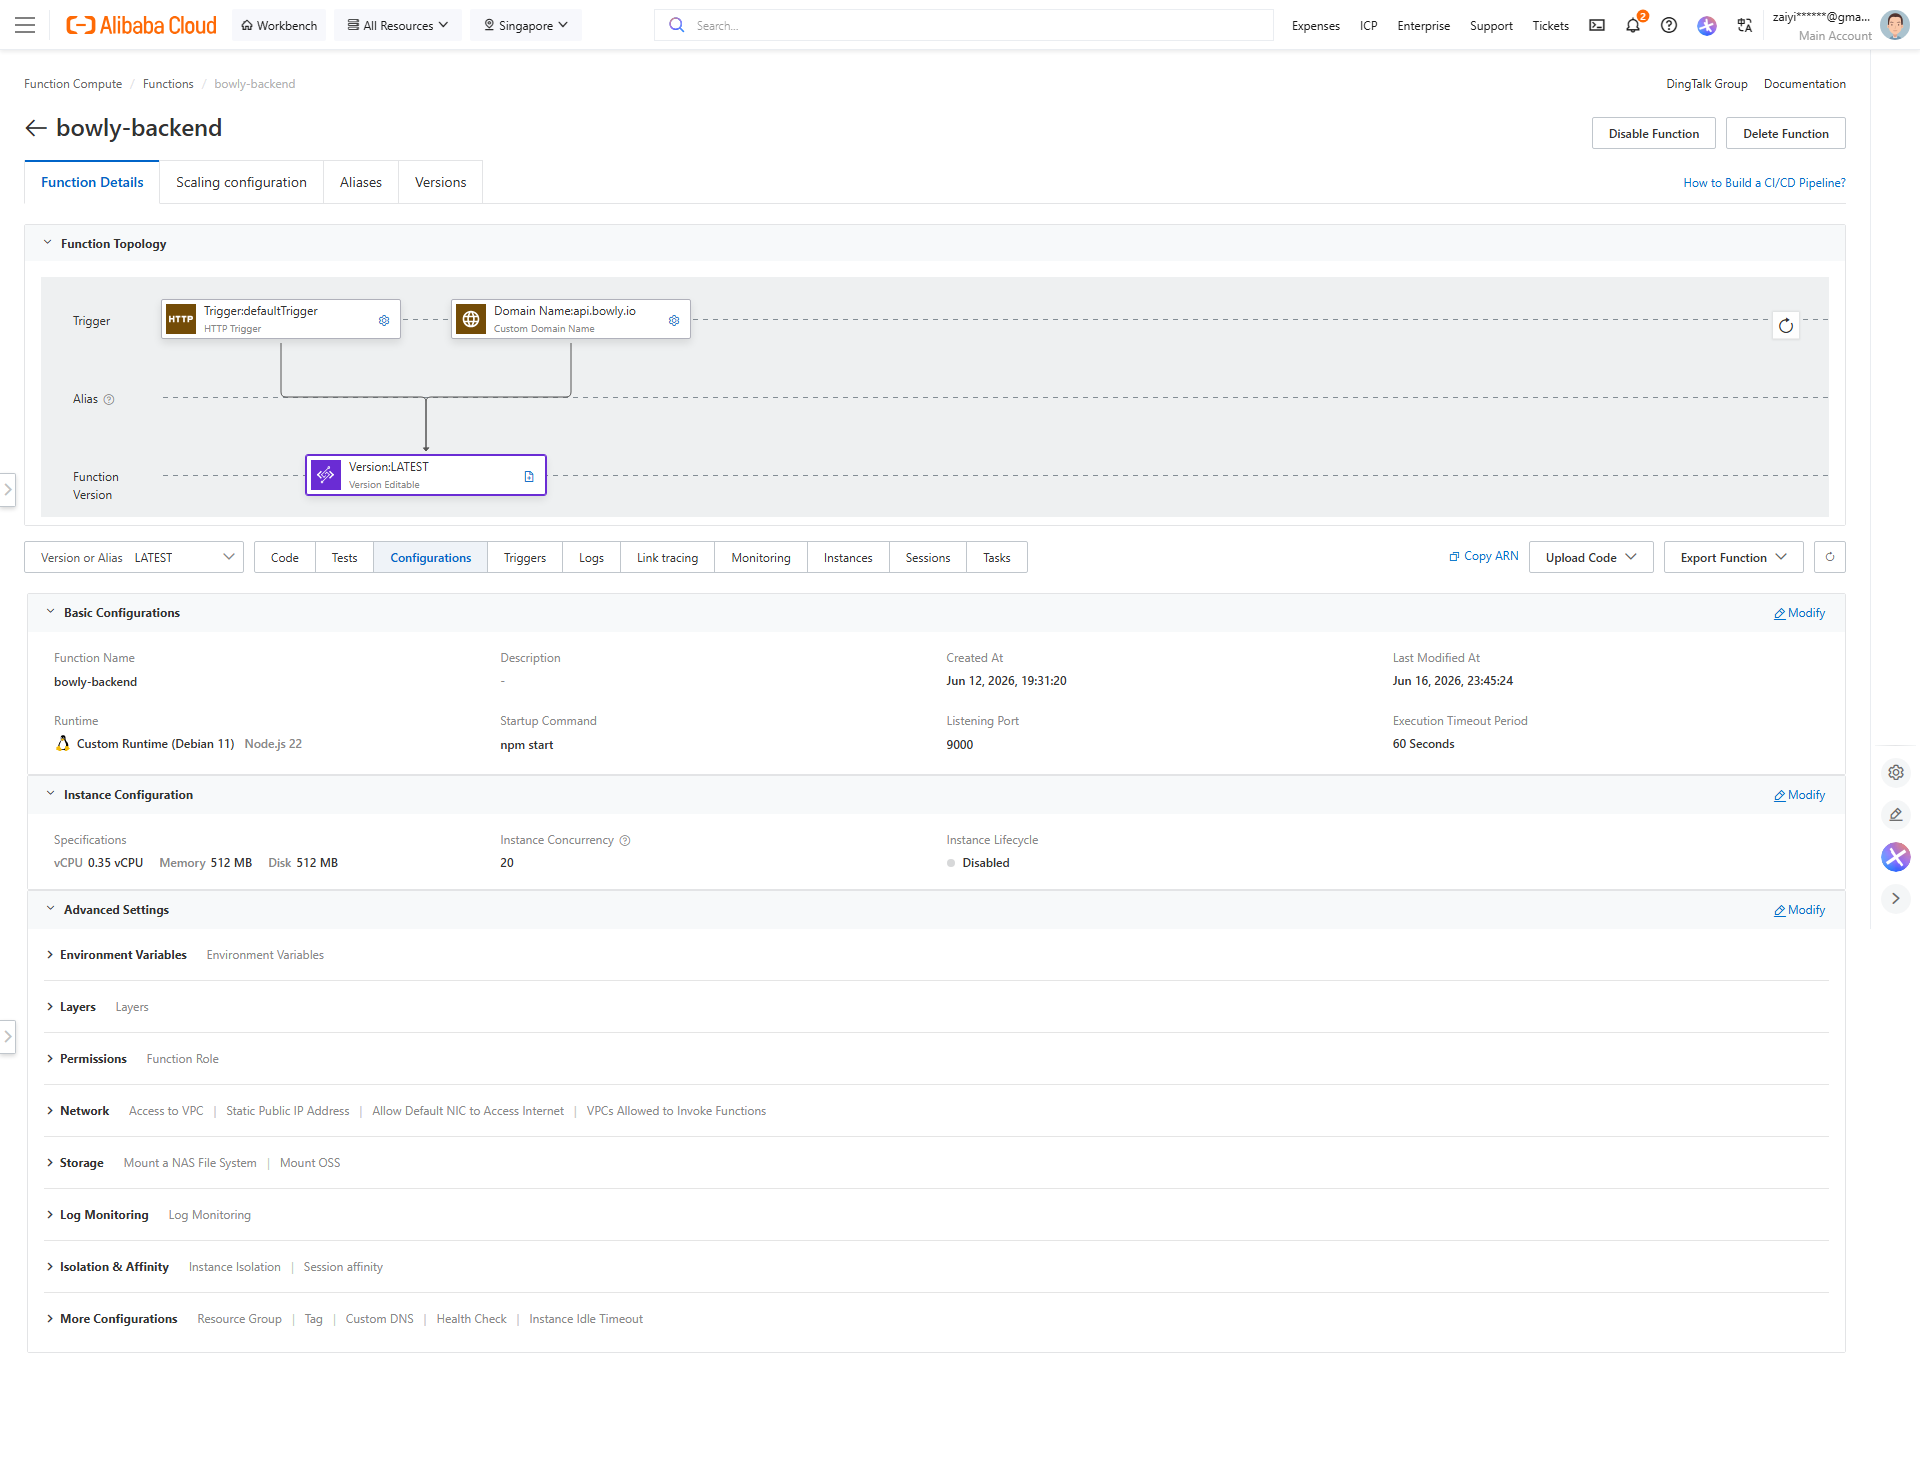This screenshot has width=1920, height=1476.
Task: Click the user avatar picture
Action: [1894, 25]
